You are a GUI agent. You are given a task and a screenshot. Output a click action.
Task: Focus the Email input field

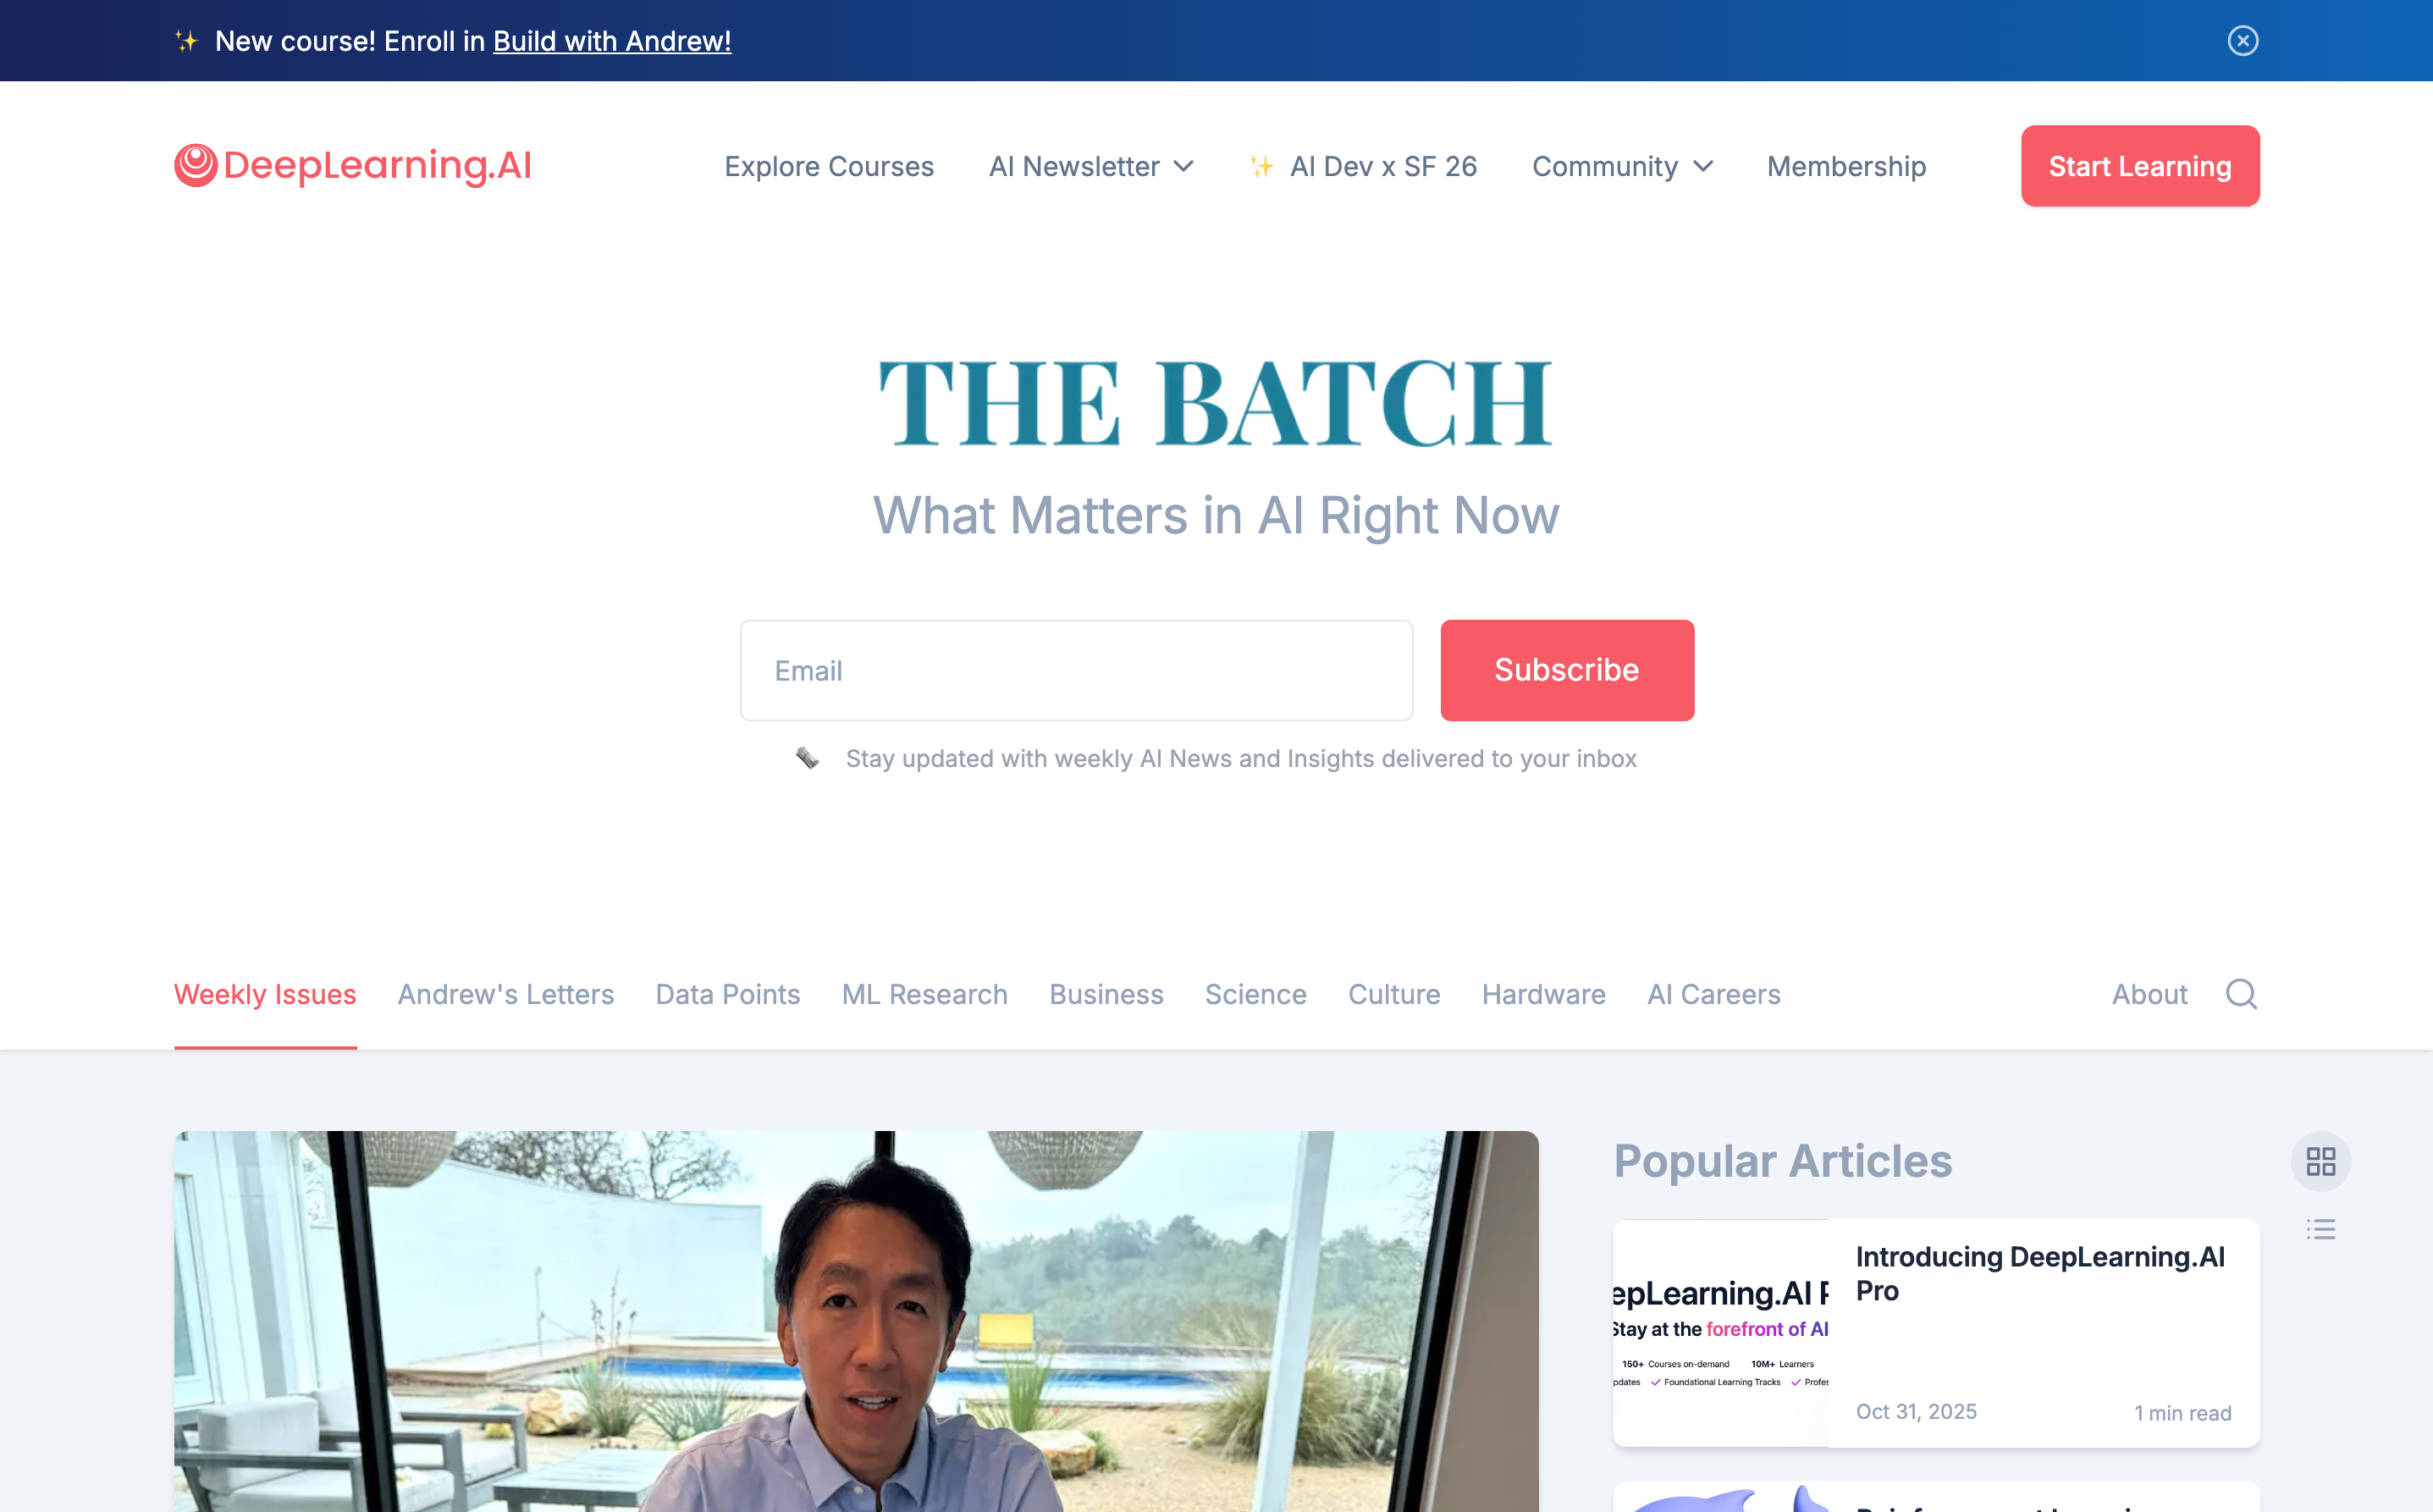coord(1076,670)
